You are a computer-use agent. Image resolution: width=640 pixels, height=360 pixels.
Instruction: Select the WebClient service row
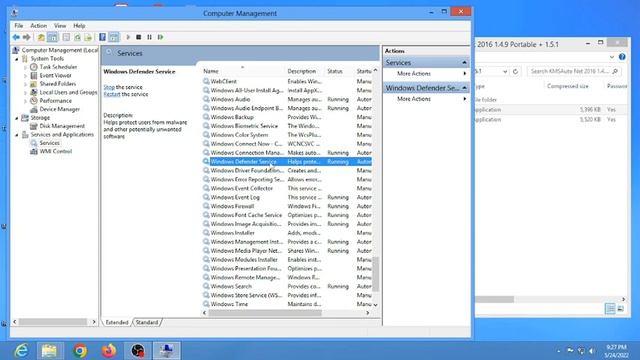pos(287,82)
